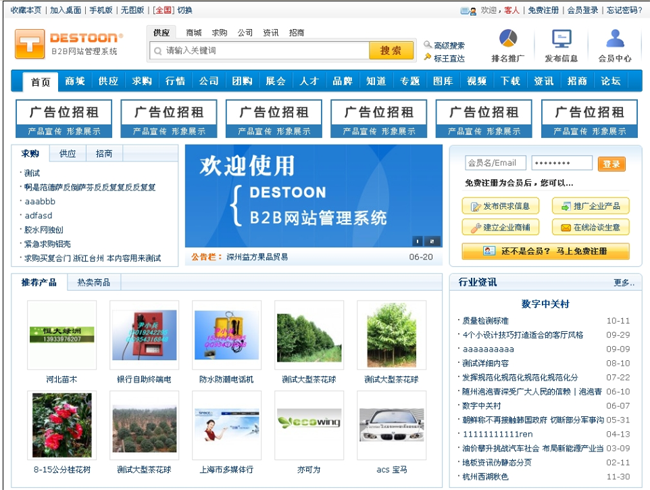Image resolution: width=650 pixels, height=490 pixels.
Task: Click the 建立企业商铺 button
Action: [500, 227]
